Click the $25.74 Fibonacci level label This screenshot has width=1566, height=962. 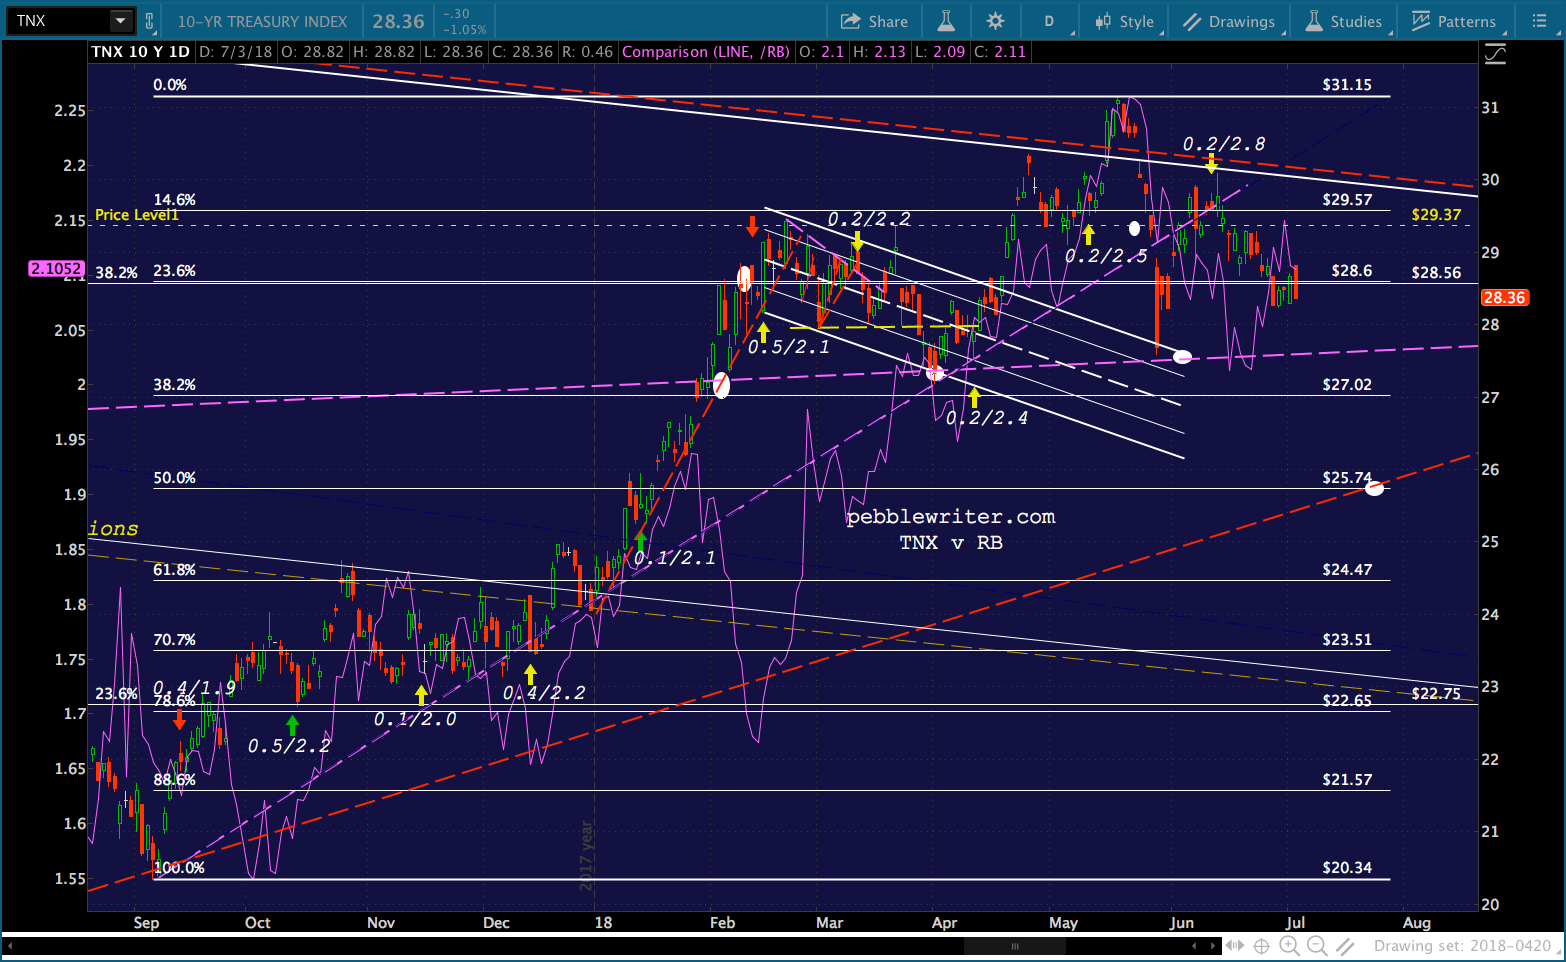(x=1347, y=478)
